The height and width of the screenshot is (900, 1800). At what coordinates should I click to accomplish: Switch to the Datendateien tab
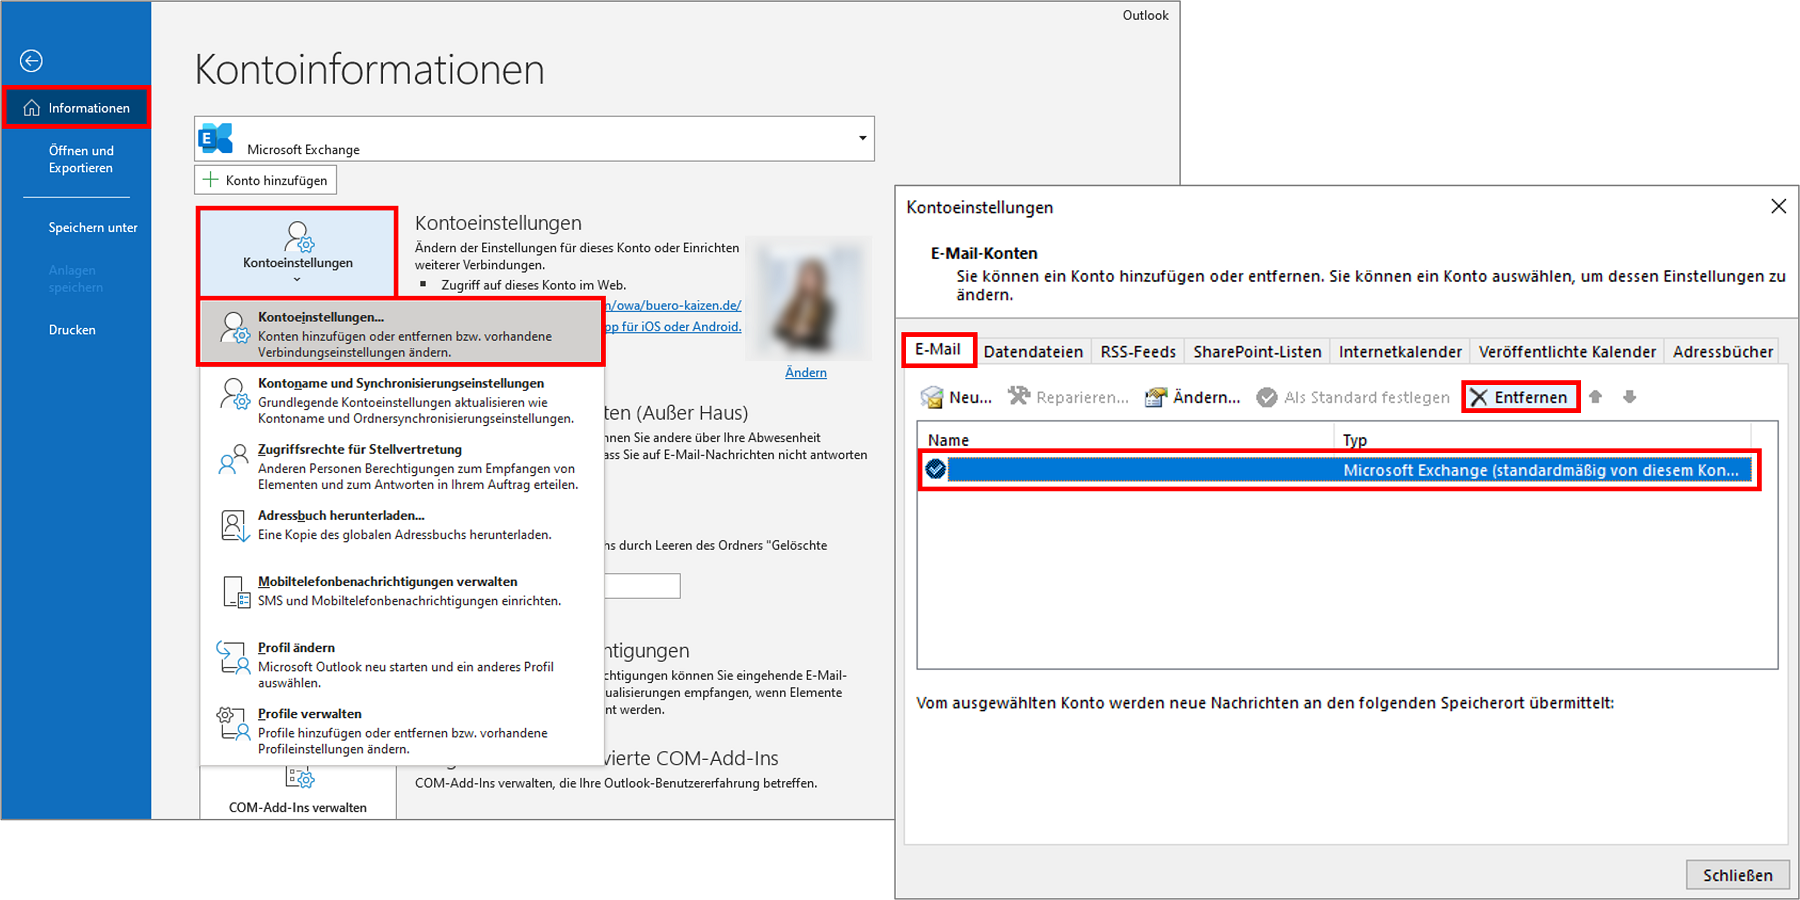(1033, 351)
